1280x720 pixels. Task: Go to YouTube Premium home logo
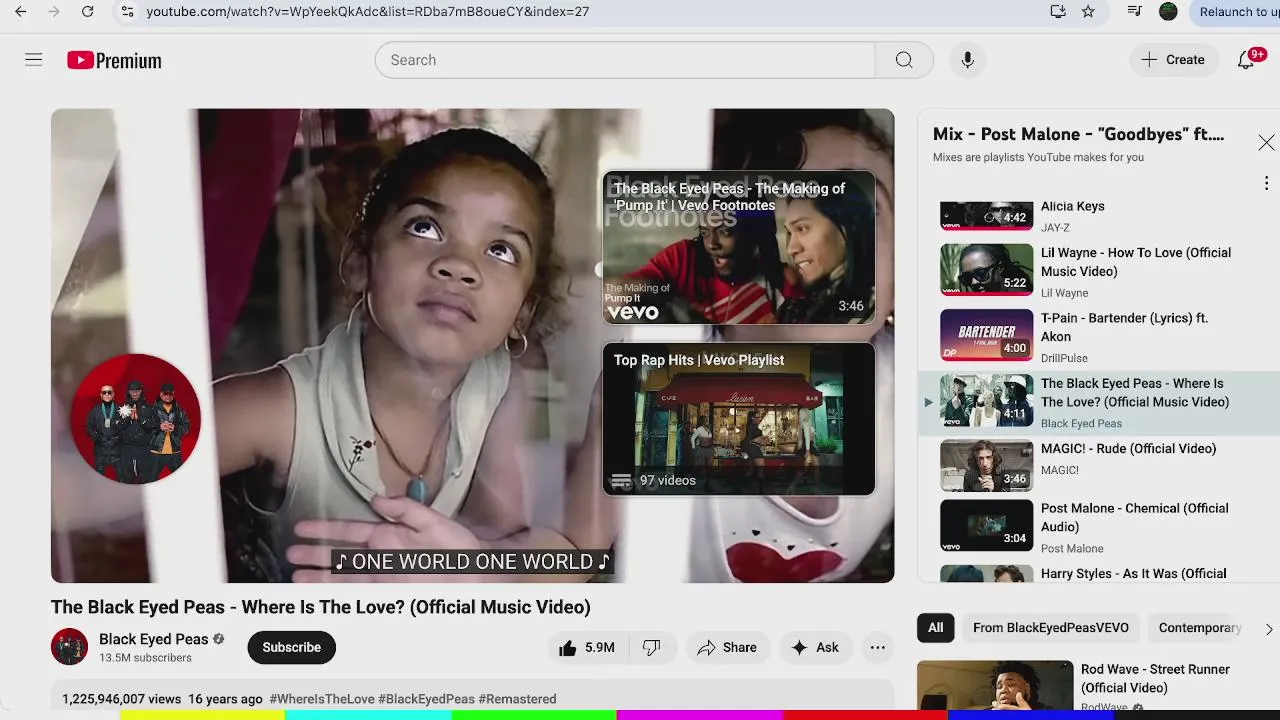[x=114, y=61]
